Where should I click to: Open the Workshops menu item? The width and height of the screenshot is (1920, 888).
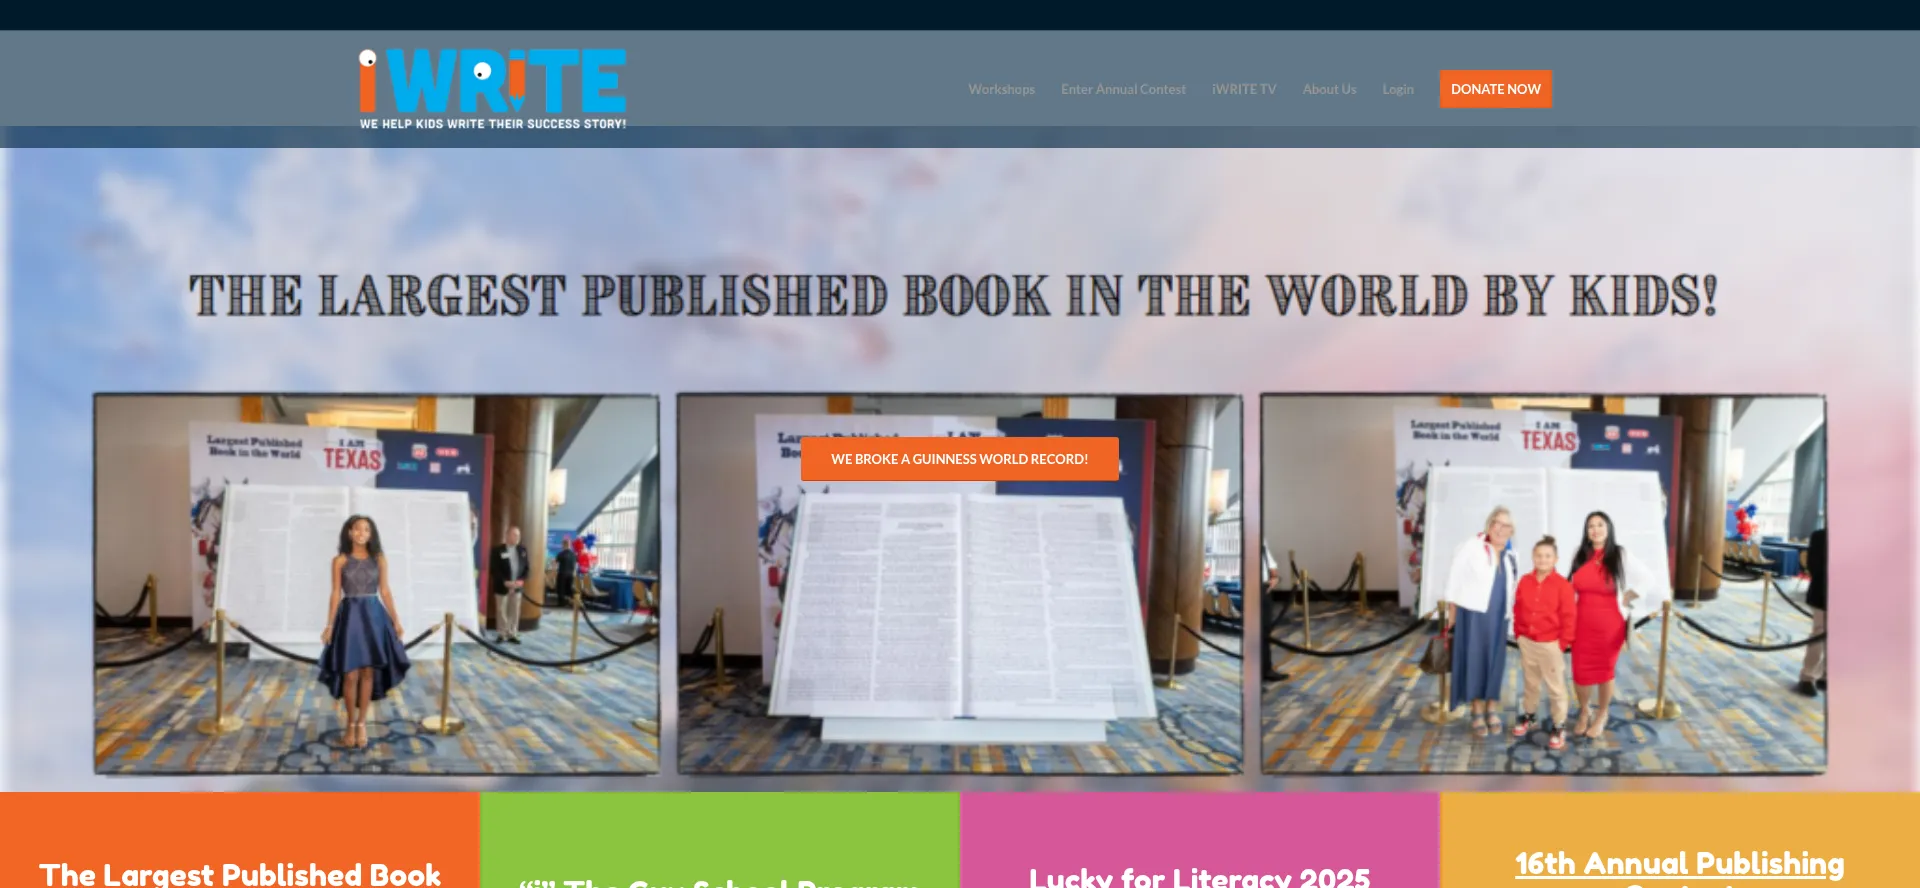[x=1001, y=89]
